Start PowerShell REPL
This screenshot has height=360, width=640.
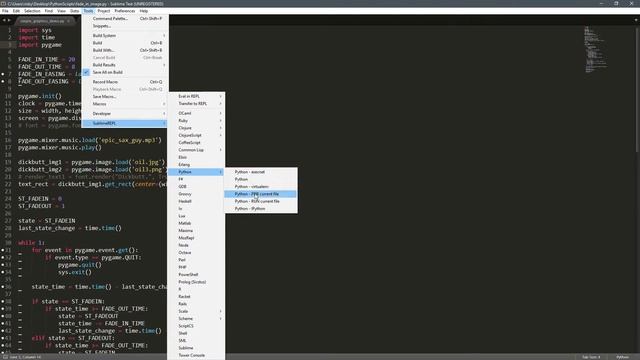[196, 275]
